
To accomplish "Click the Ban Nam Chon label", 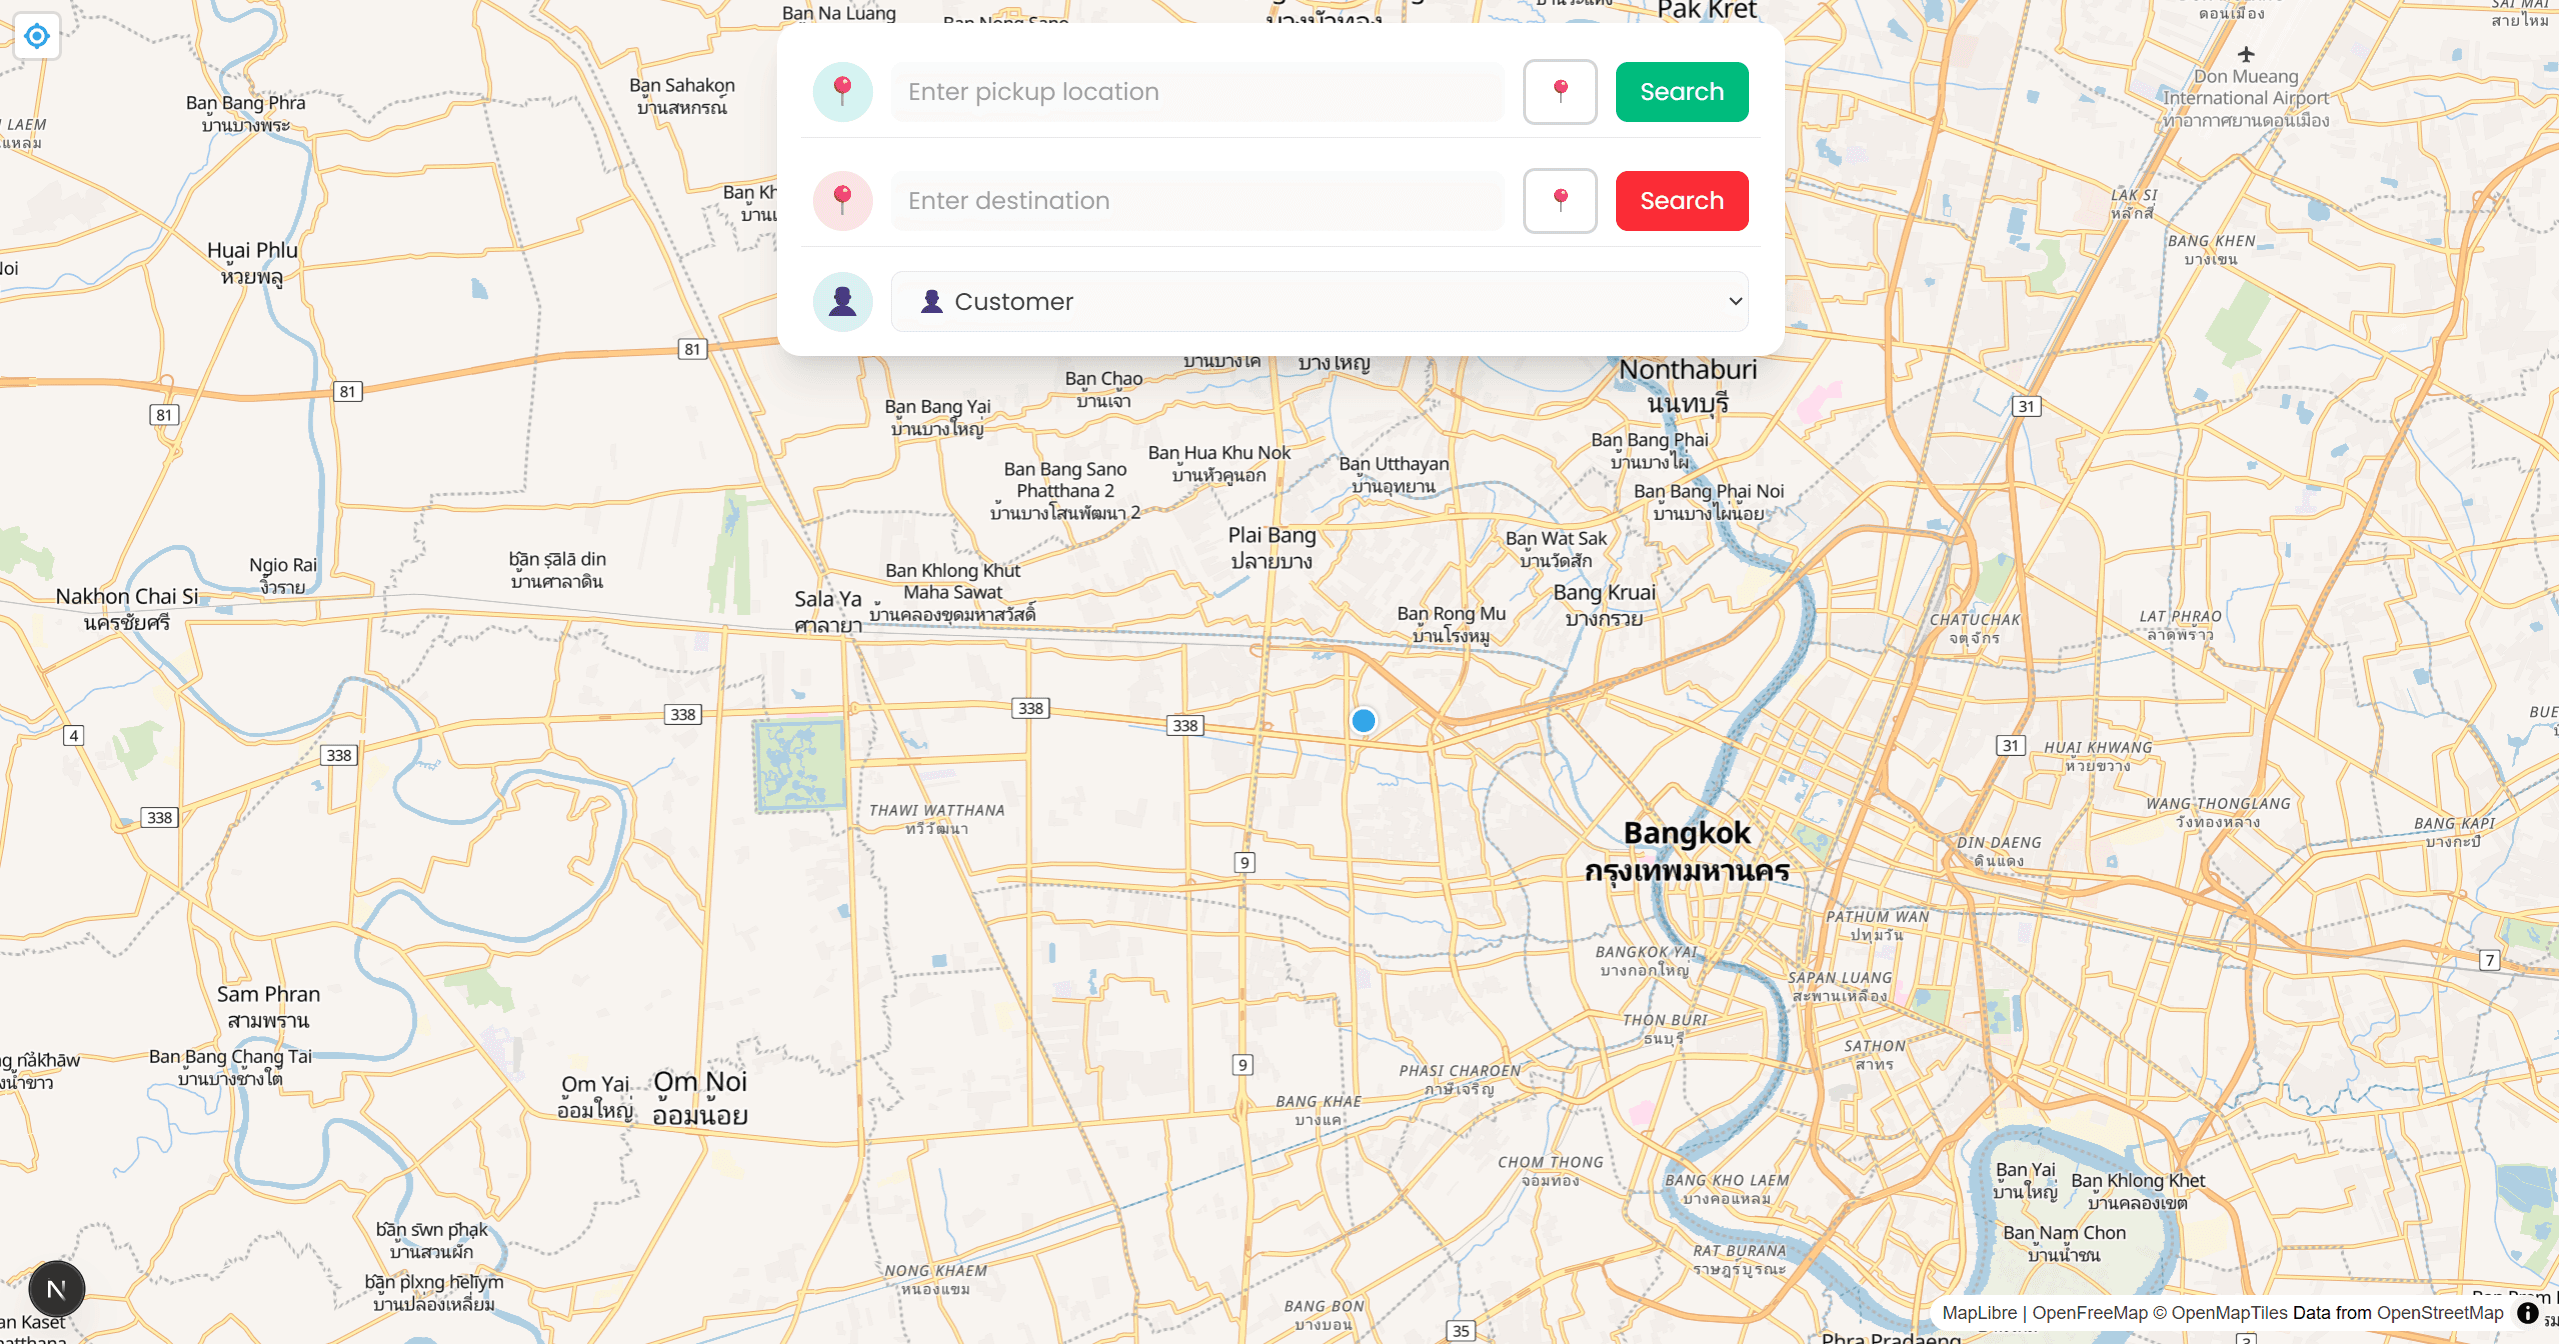I will (x=2064, y=1243).
